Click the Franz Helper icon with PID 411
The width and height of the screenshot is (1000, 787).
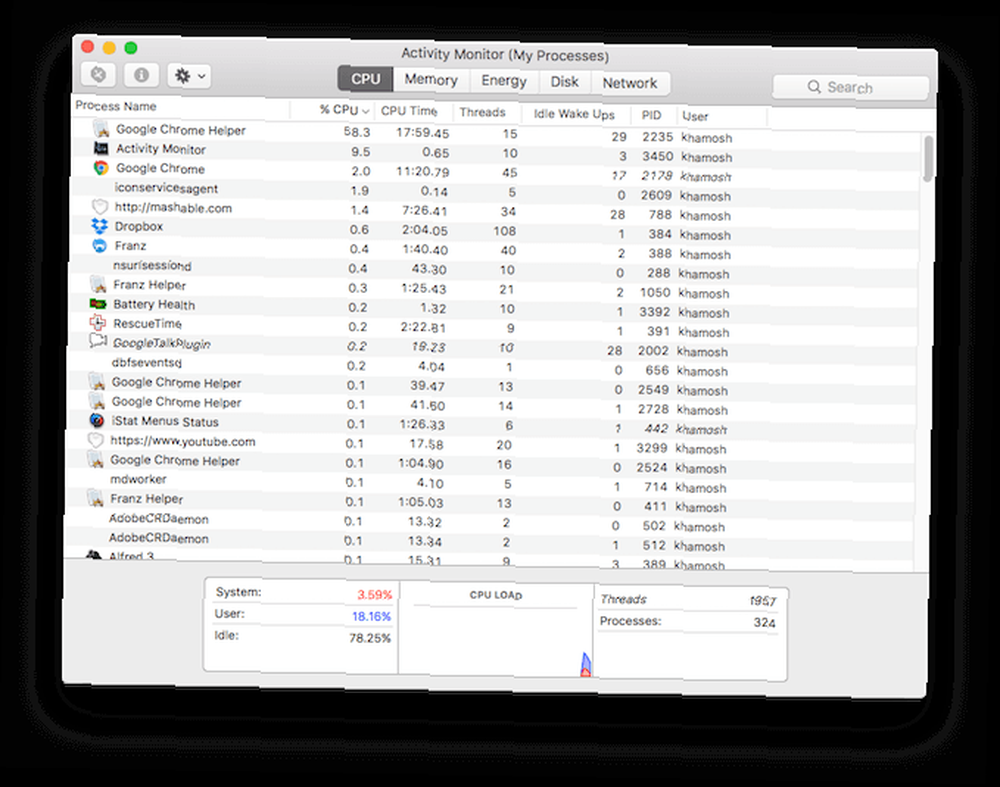[x=94, y=497]
